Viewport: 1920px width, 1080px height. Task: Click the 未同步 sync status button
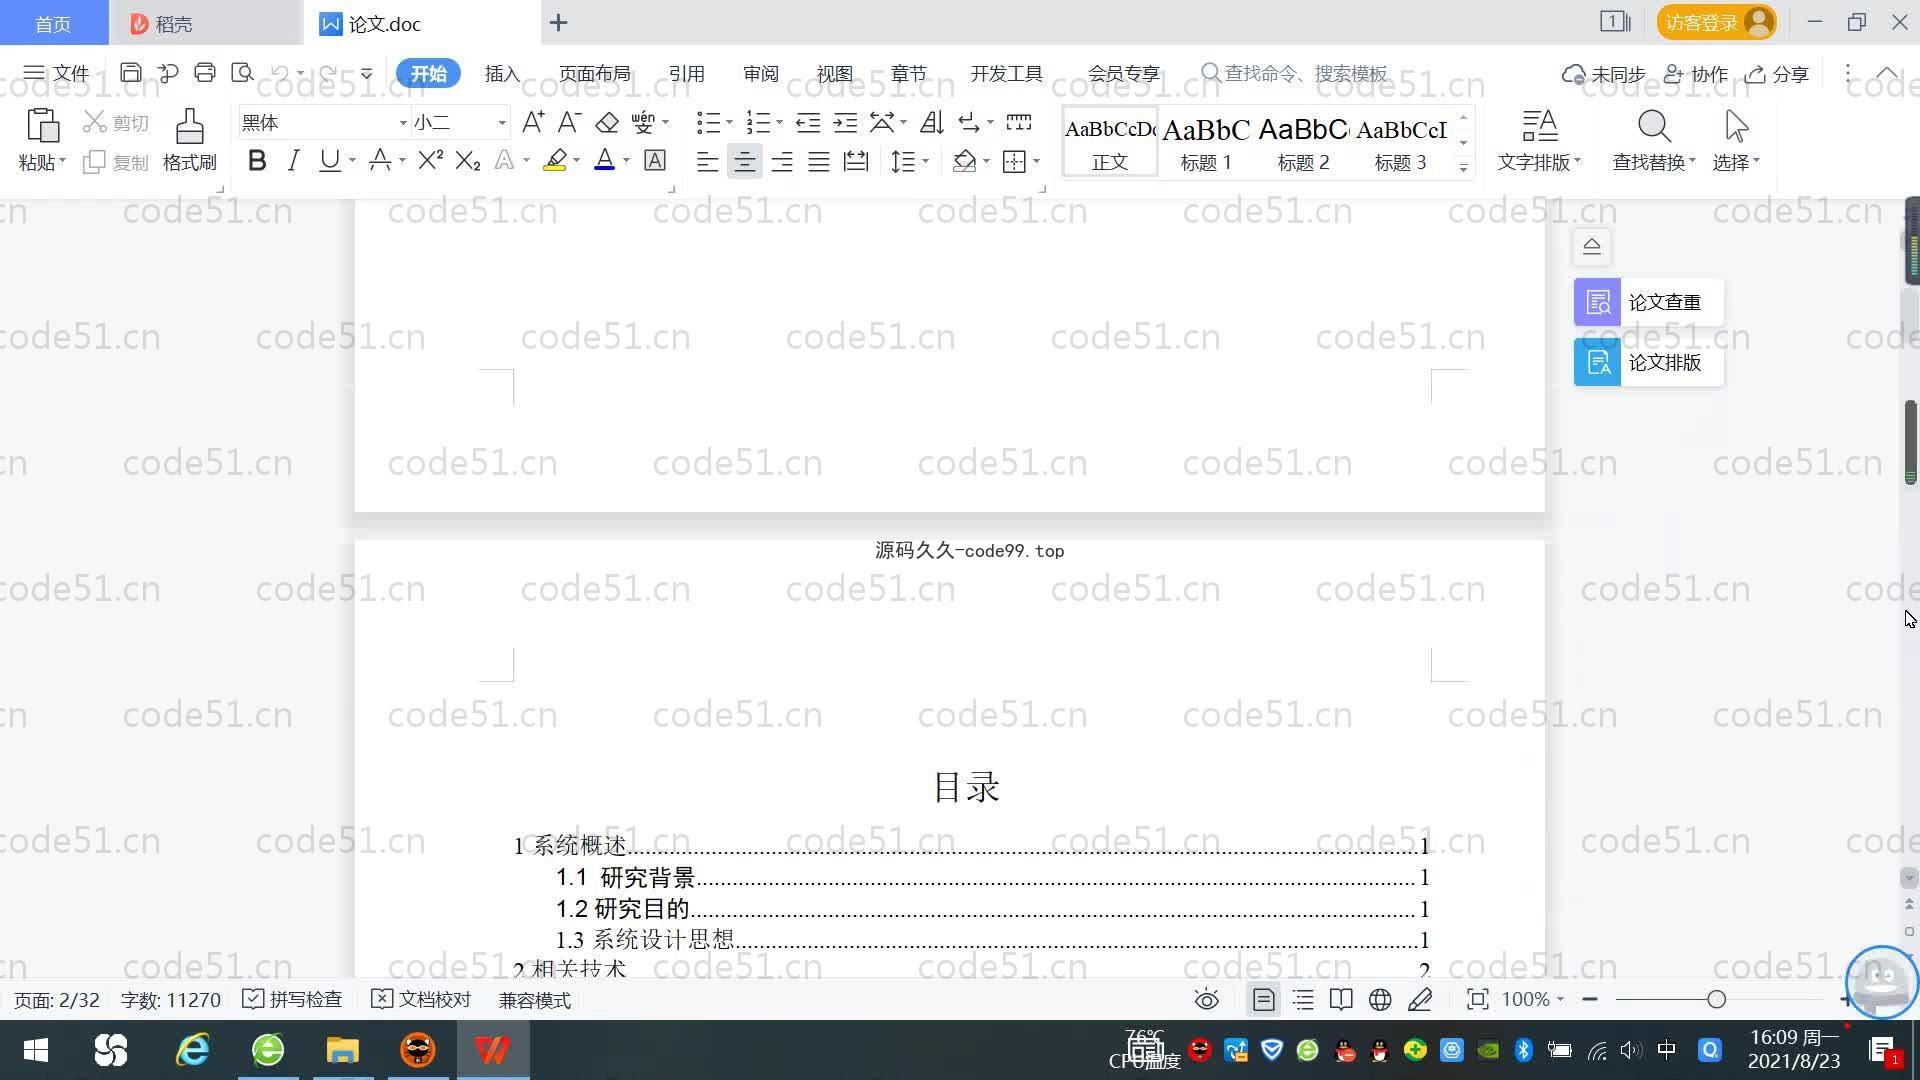1604,74
